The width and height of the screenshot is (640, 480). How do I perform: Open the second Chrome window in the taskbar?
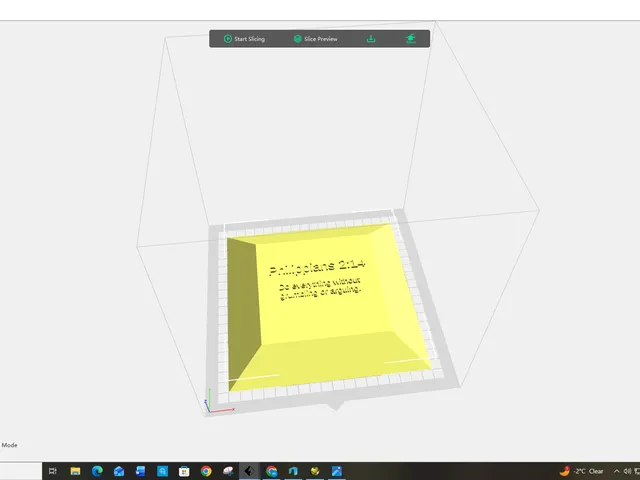[x=271, y=471]
